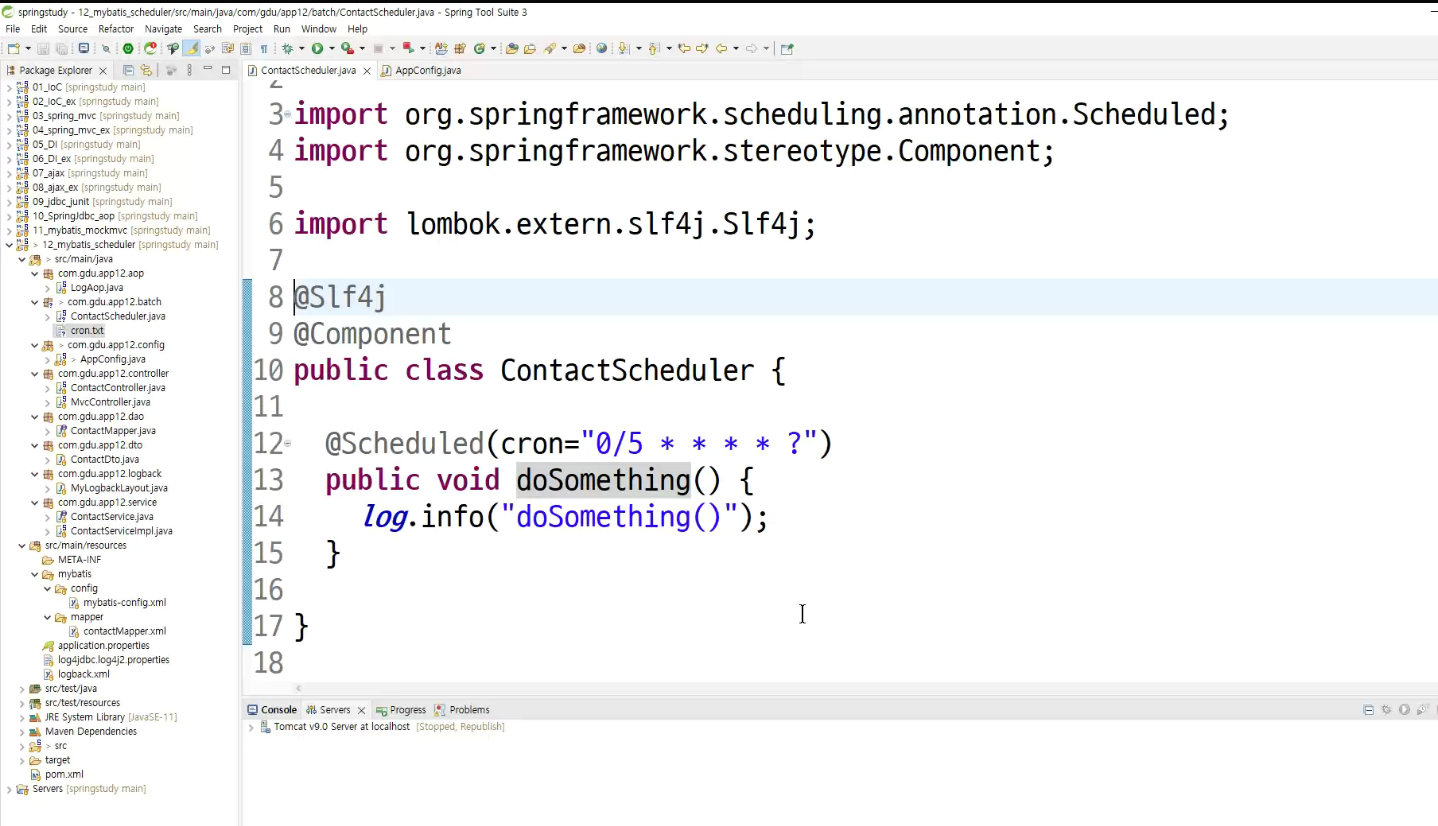This screenshot has height=826, width=1438.
Task: Toggle Link with Editor in Package Explorer
Action: tap(146, 70)
